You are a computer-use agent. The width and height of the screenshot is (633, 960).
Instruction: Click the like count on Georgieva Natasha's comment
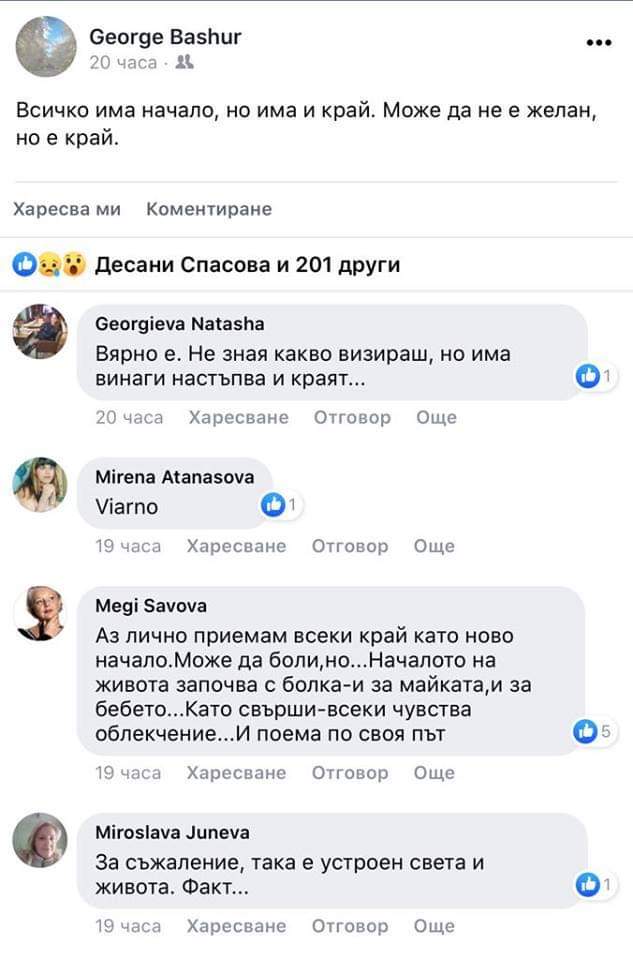coord(595,376)
